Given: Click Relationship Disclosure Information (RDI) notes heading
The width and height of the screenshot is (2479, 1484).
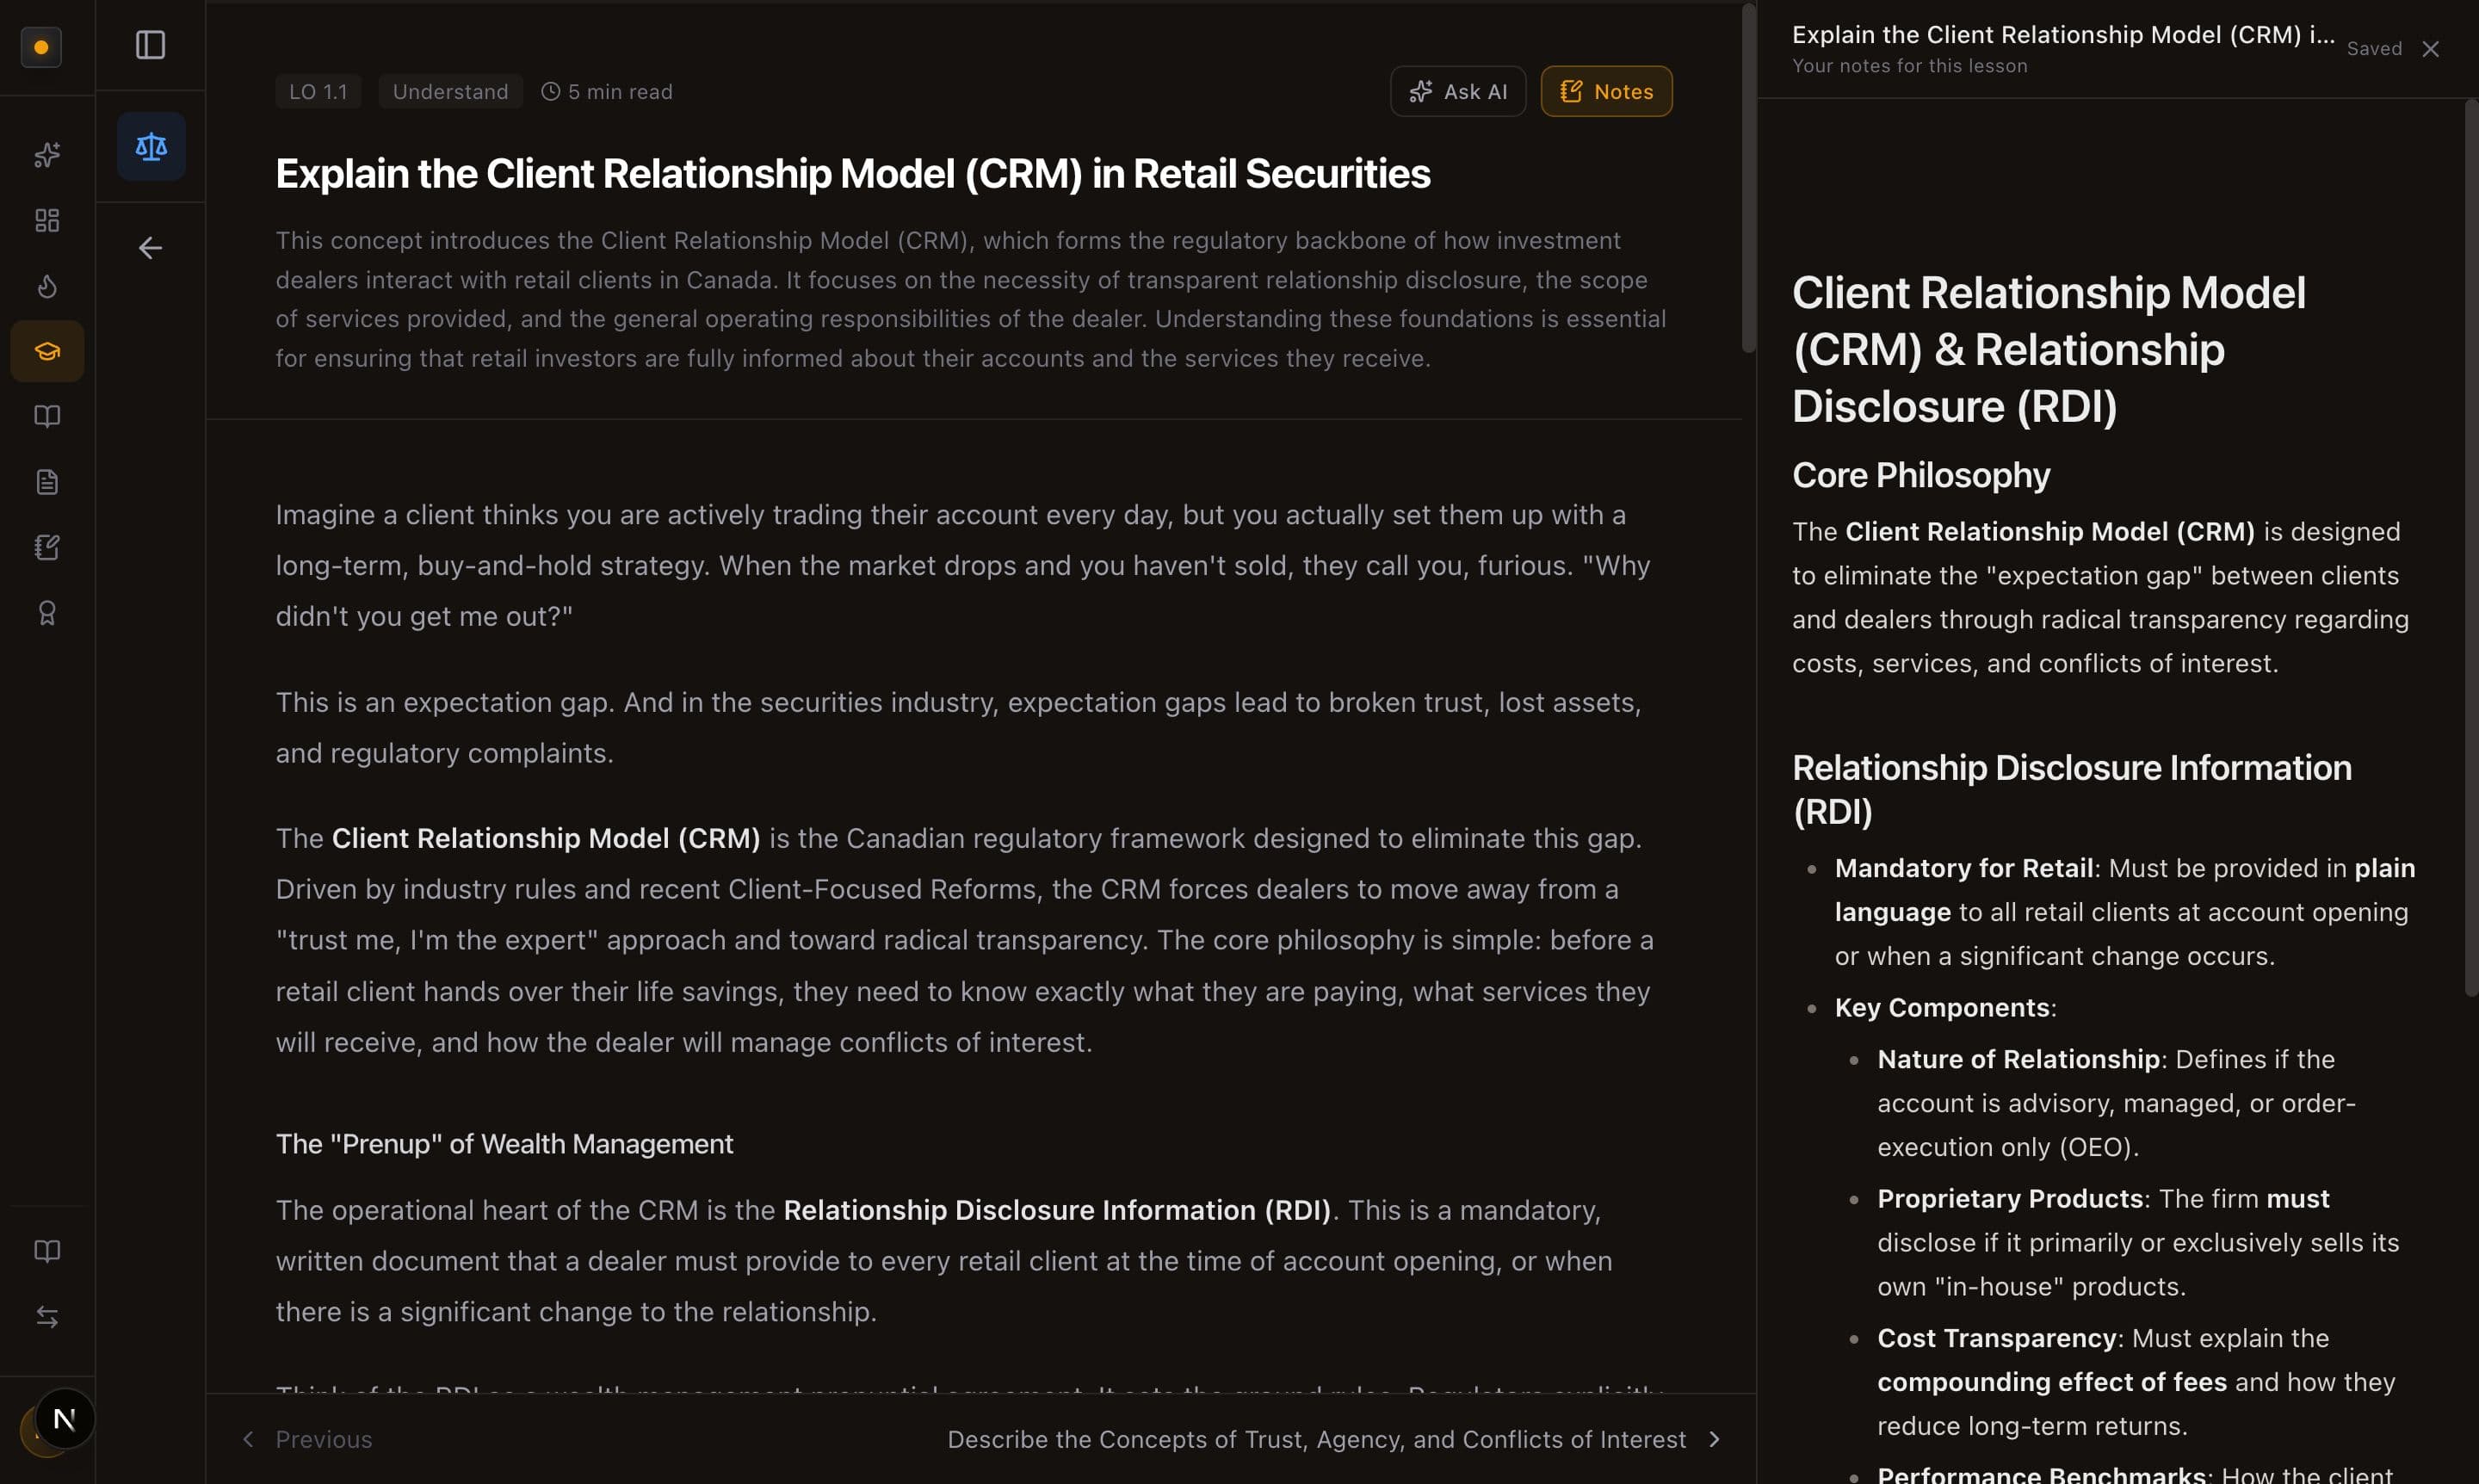Looking at the screenshot, I should 2072,789.
